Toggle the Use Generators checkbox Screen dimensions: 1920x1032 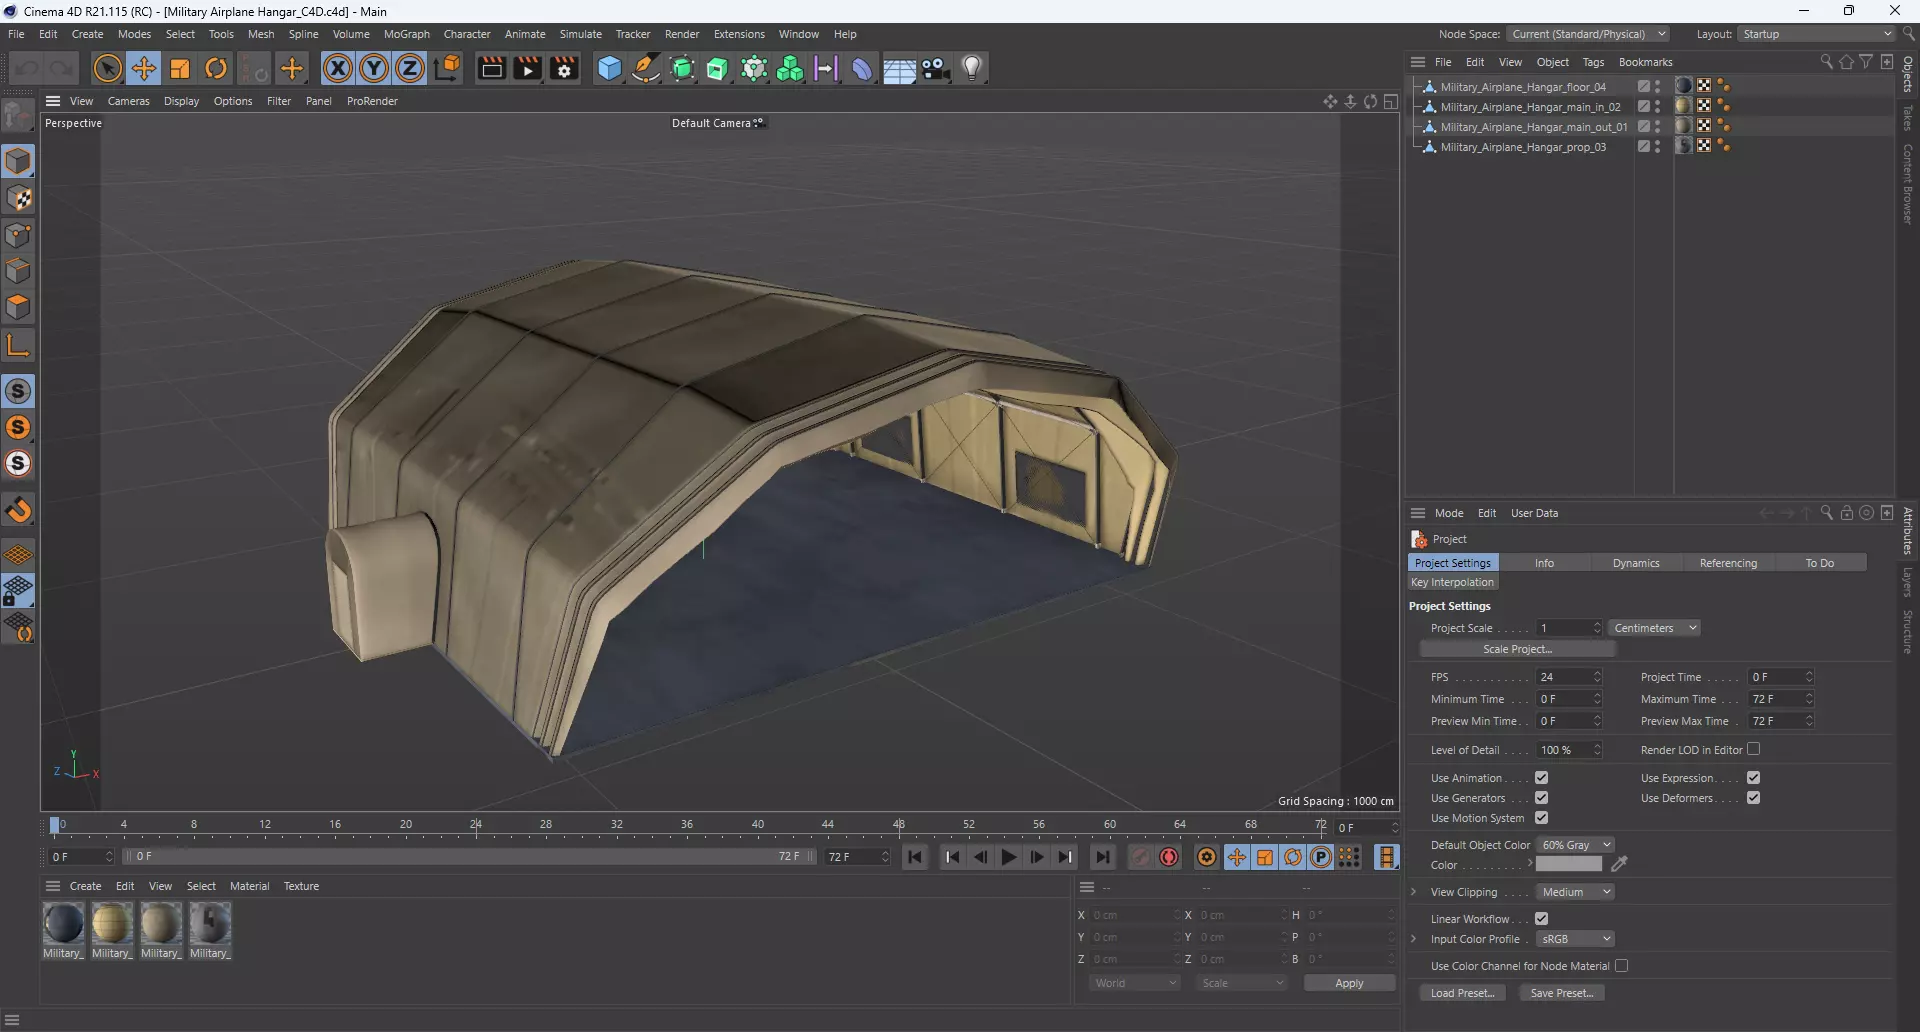[1541, 798]
